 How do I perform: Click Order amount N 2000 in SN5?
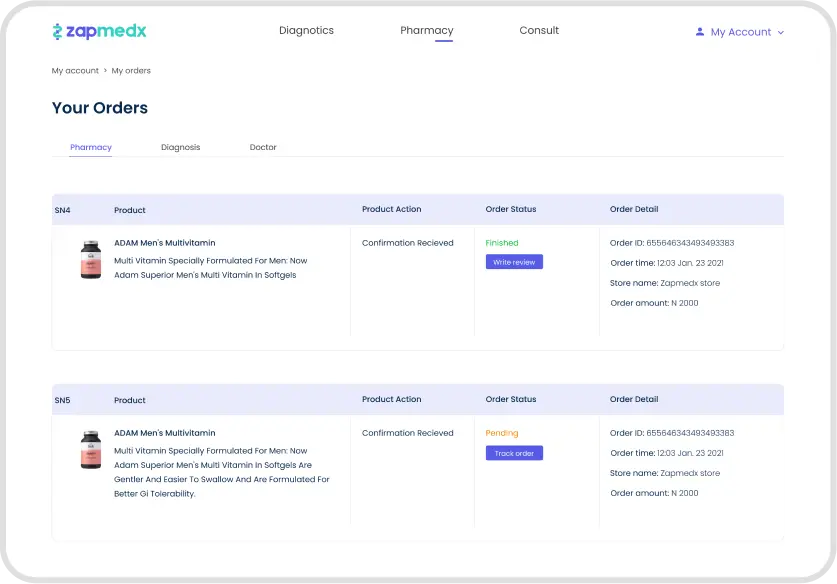tap(654, 493)
